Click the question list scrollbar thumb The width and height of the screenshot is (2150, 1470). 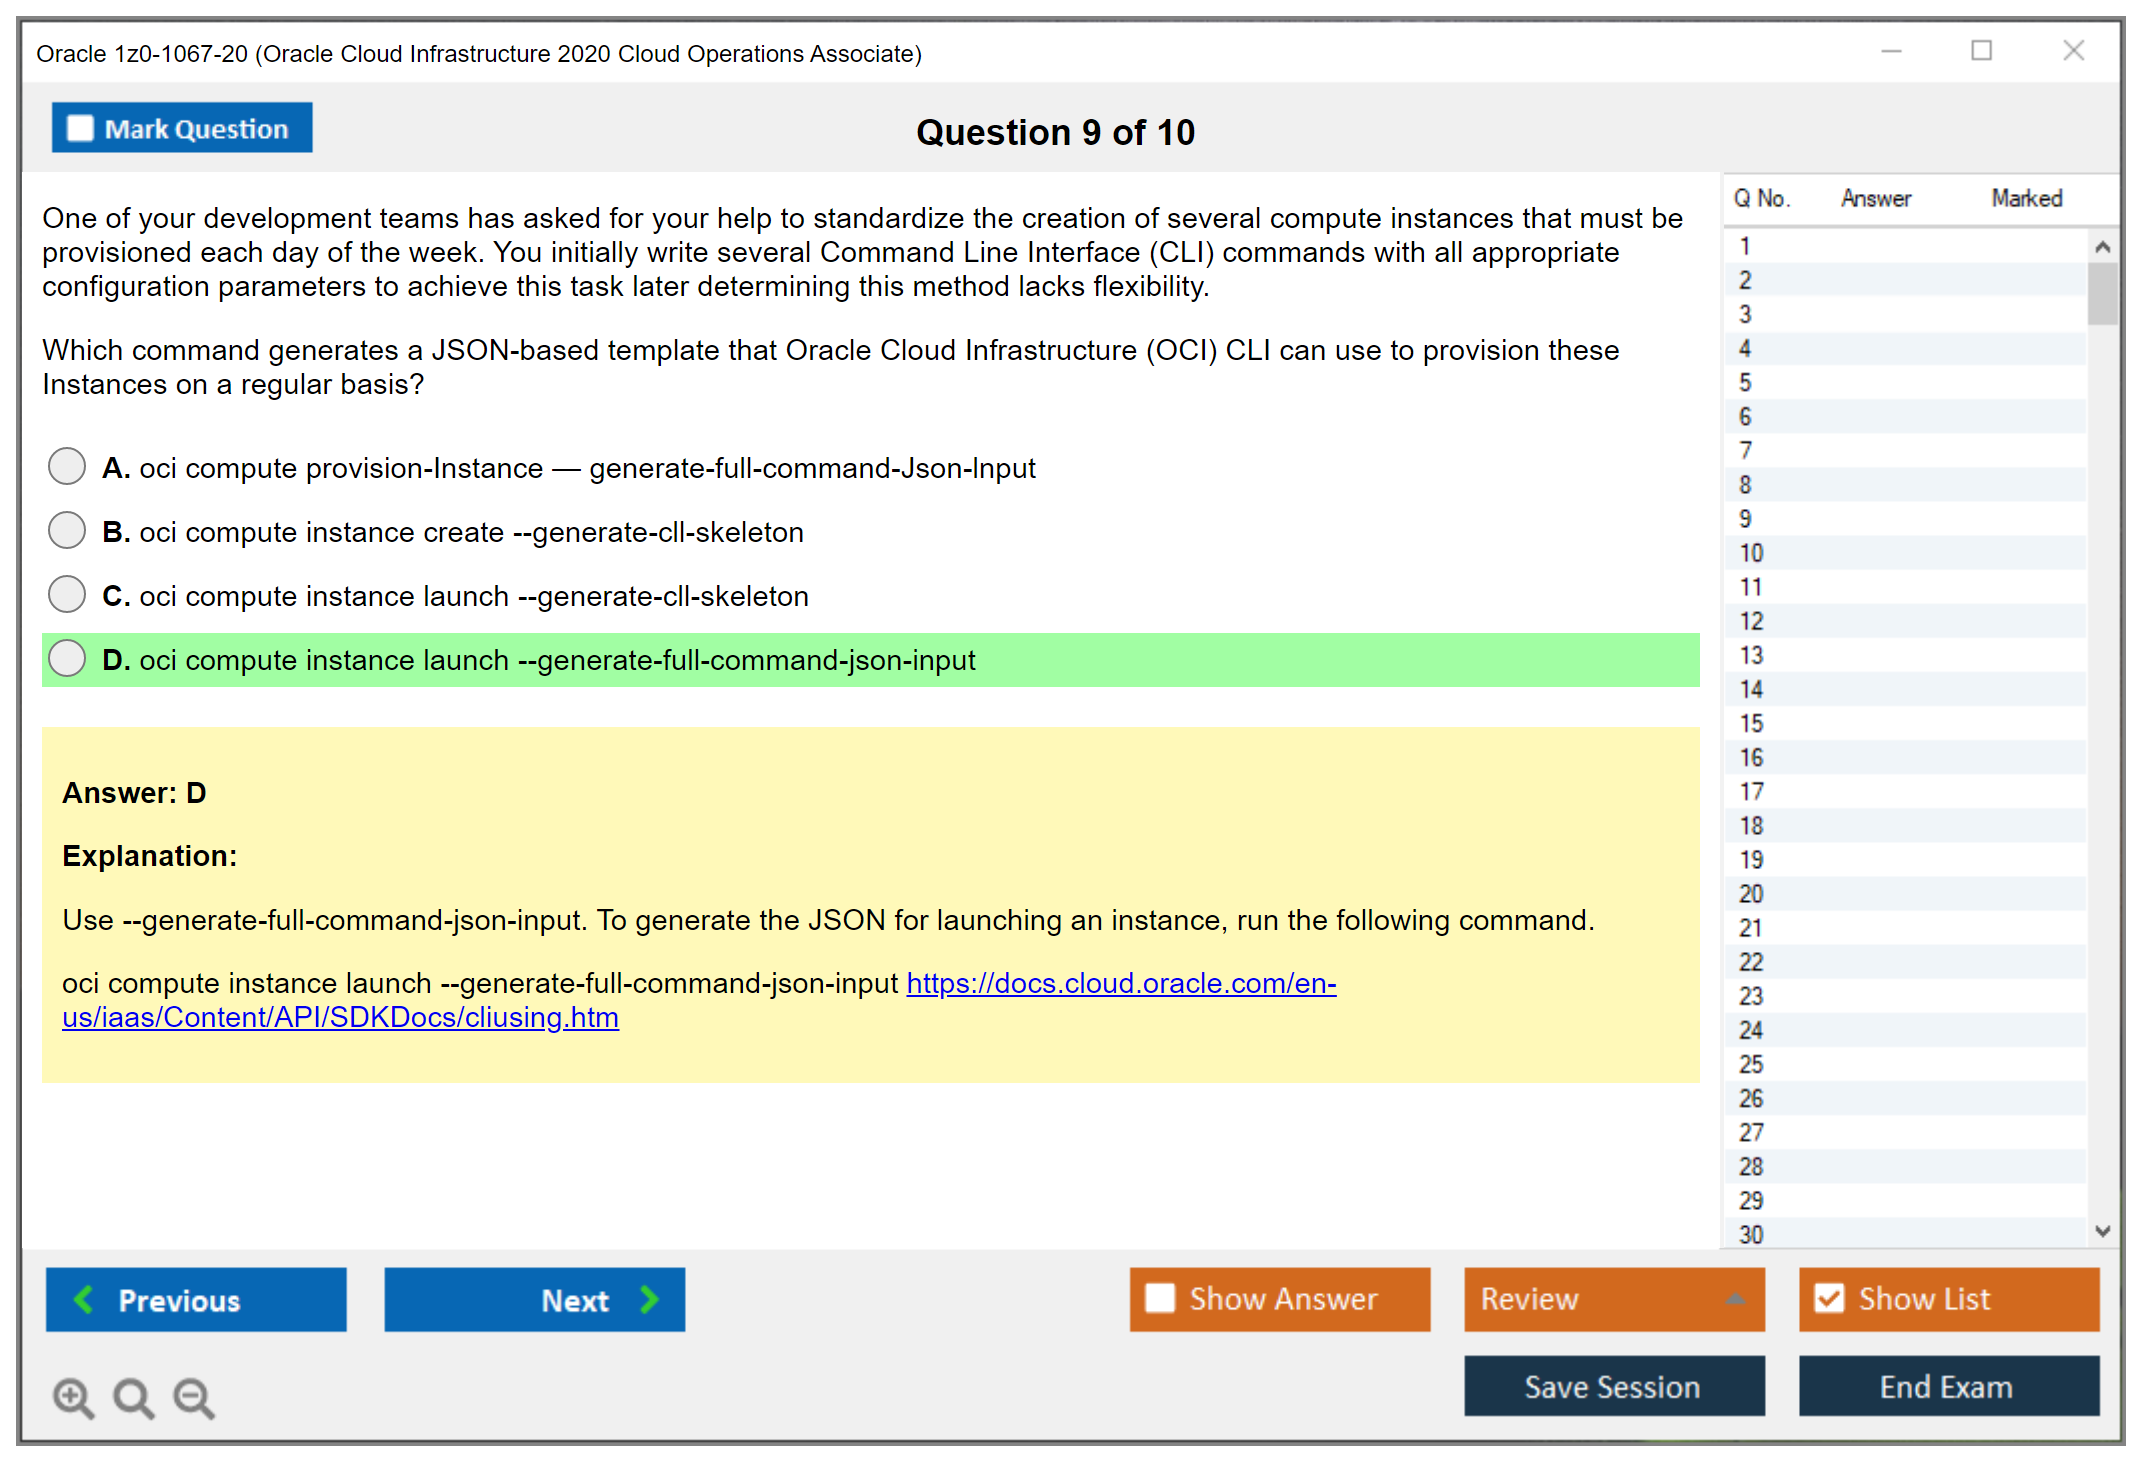[x=2102, y=294]
